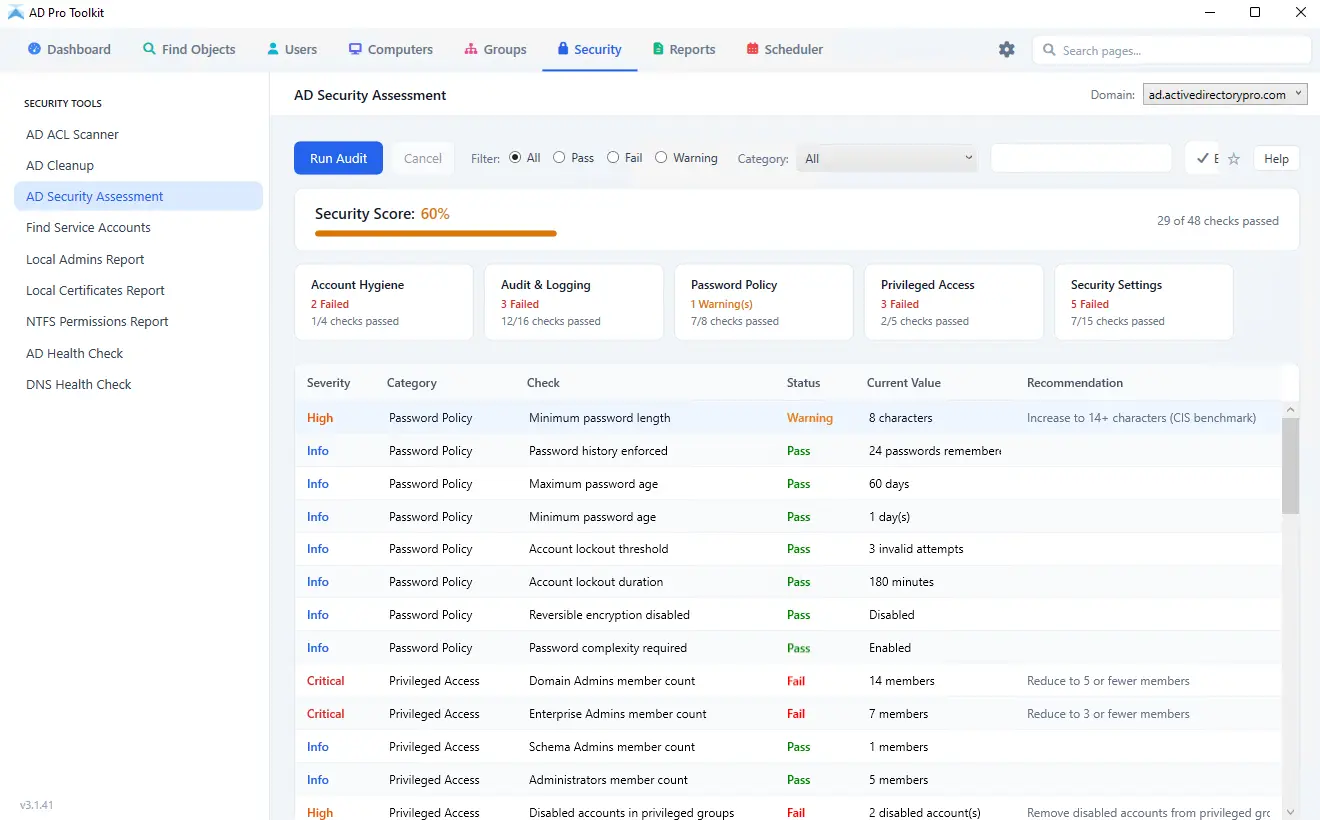The image size is (1320, 820).
Task: Sort by the Check column header
Action: pos(543,383)
